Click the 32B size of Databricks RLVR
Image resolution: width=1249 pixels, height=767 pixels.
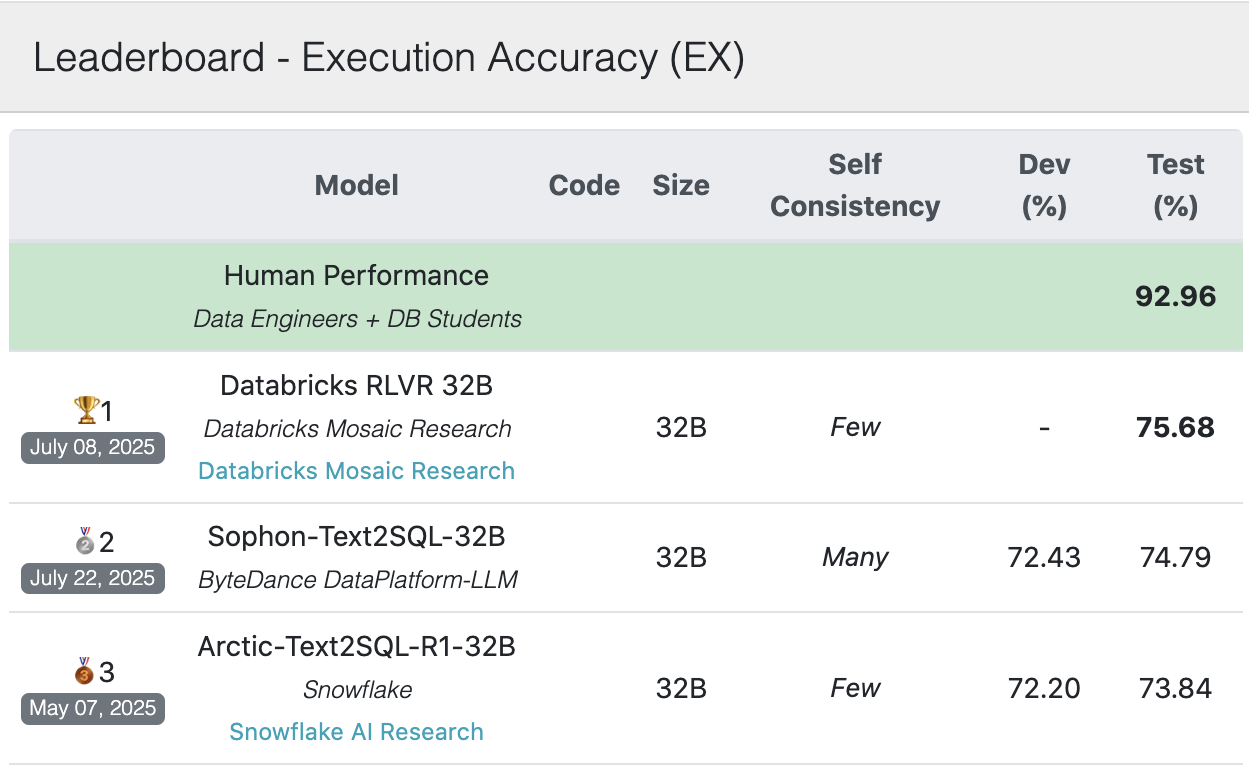681,428
